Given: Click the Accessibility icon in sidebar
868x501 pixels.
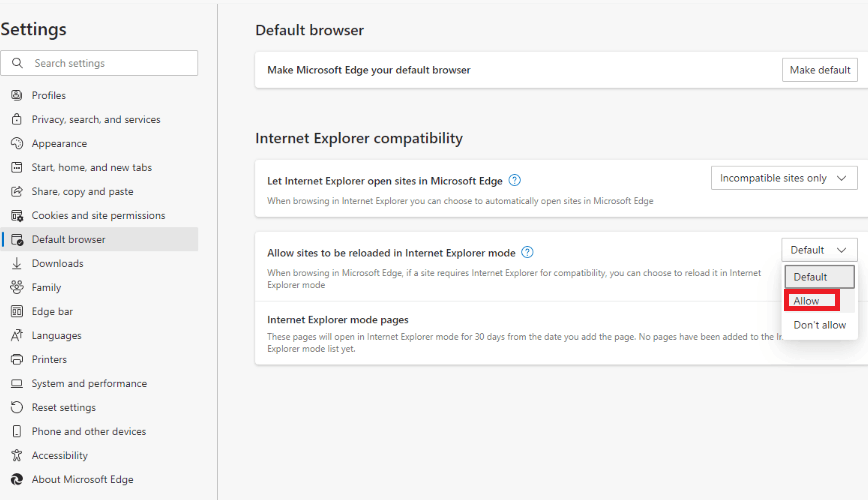Looking at the screenshot, I should [16, 456].
